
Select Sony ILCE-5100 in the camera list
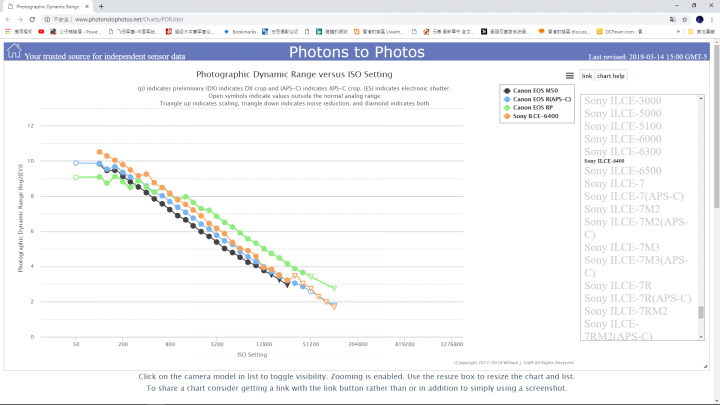pos(623,126)
